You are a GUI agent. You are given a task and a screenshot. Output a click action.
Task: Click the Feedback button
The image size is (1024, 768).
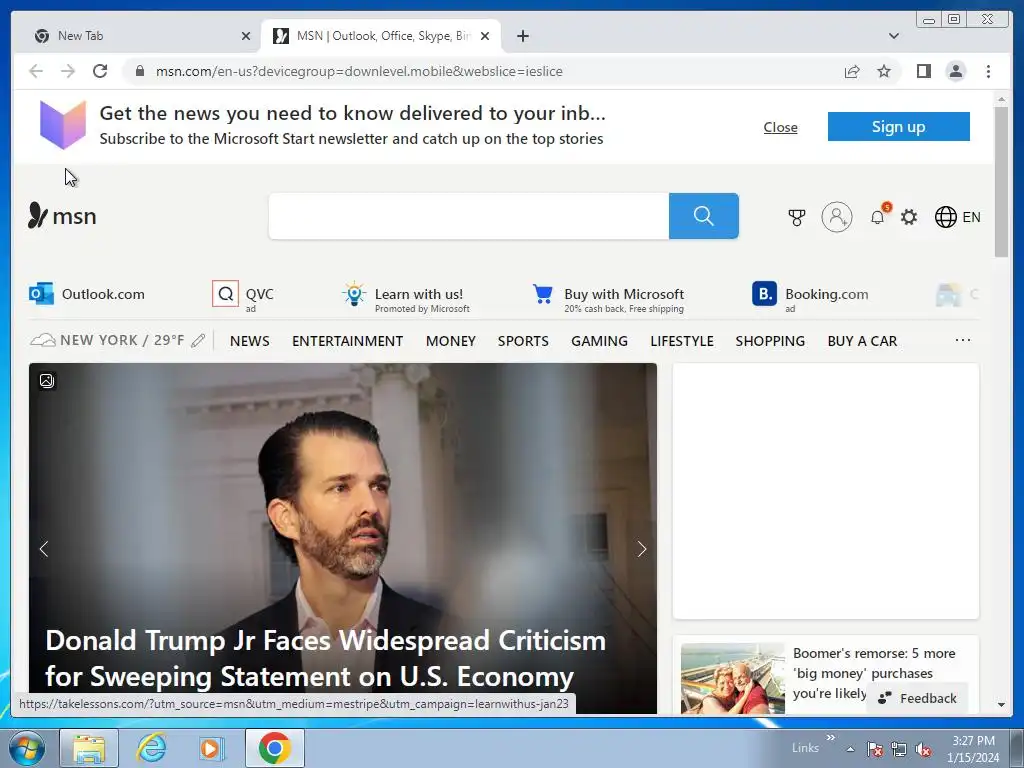[x=918, y=698]
